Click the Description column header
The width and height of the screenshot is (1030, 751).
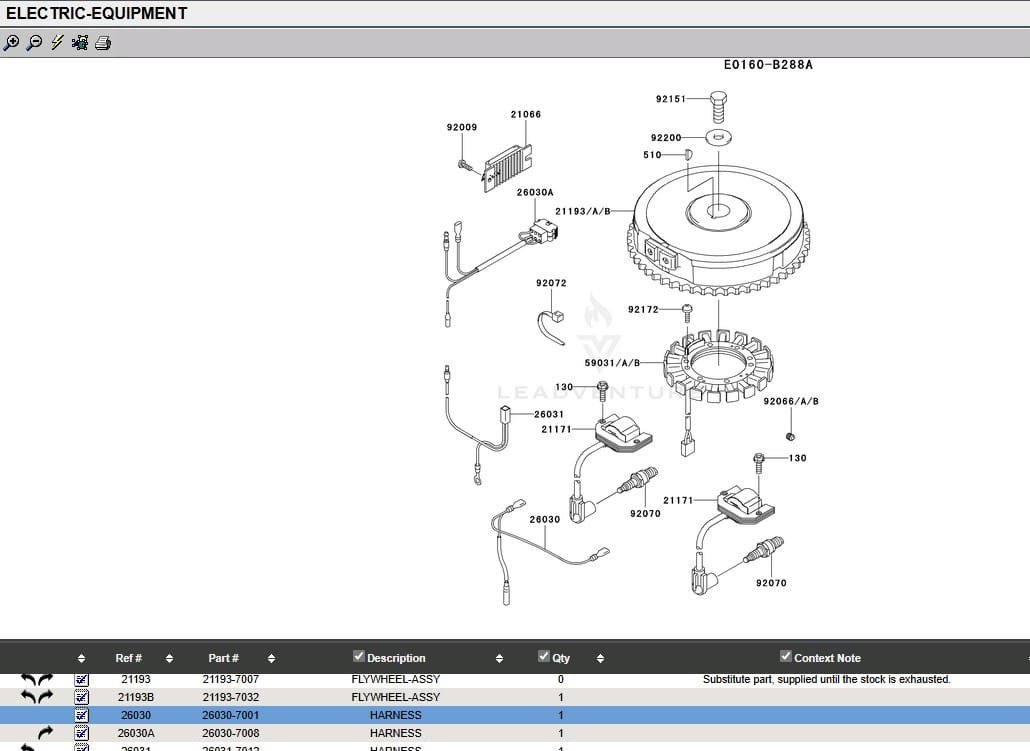(396, 658)
